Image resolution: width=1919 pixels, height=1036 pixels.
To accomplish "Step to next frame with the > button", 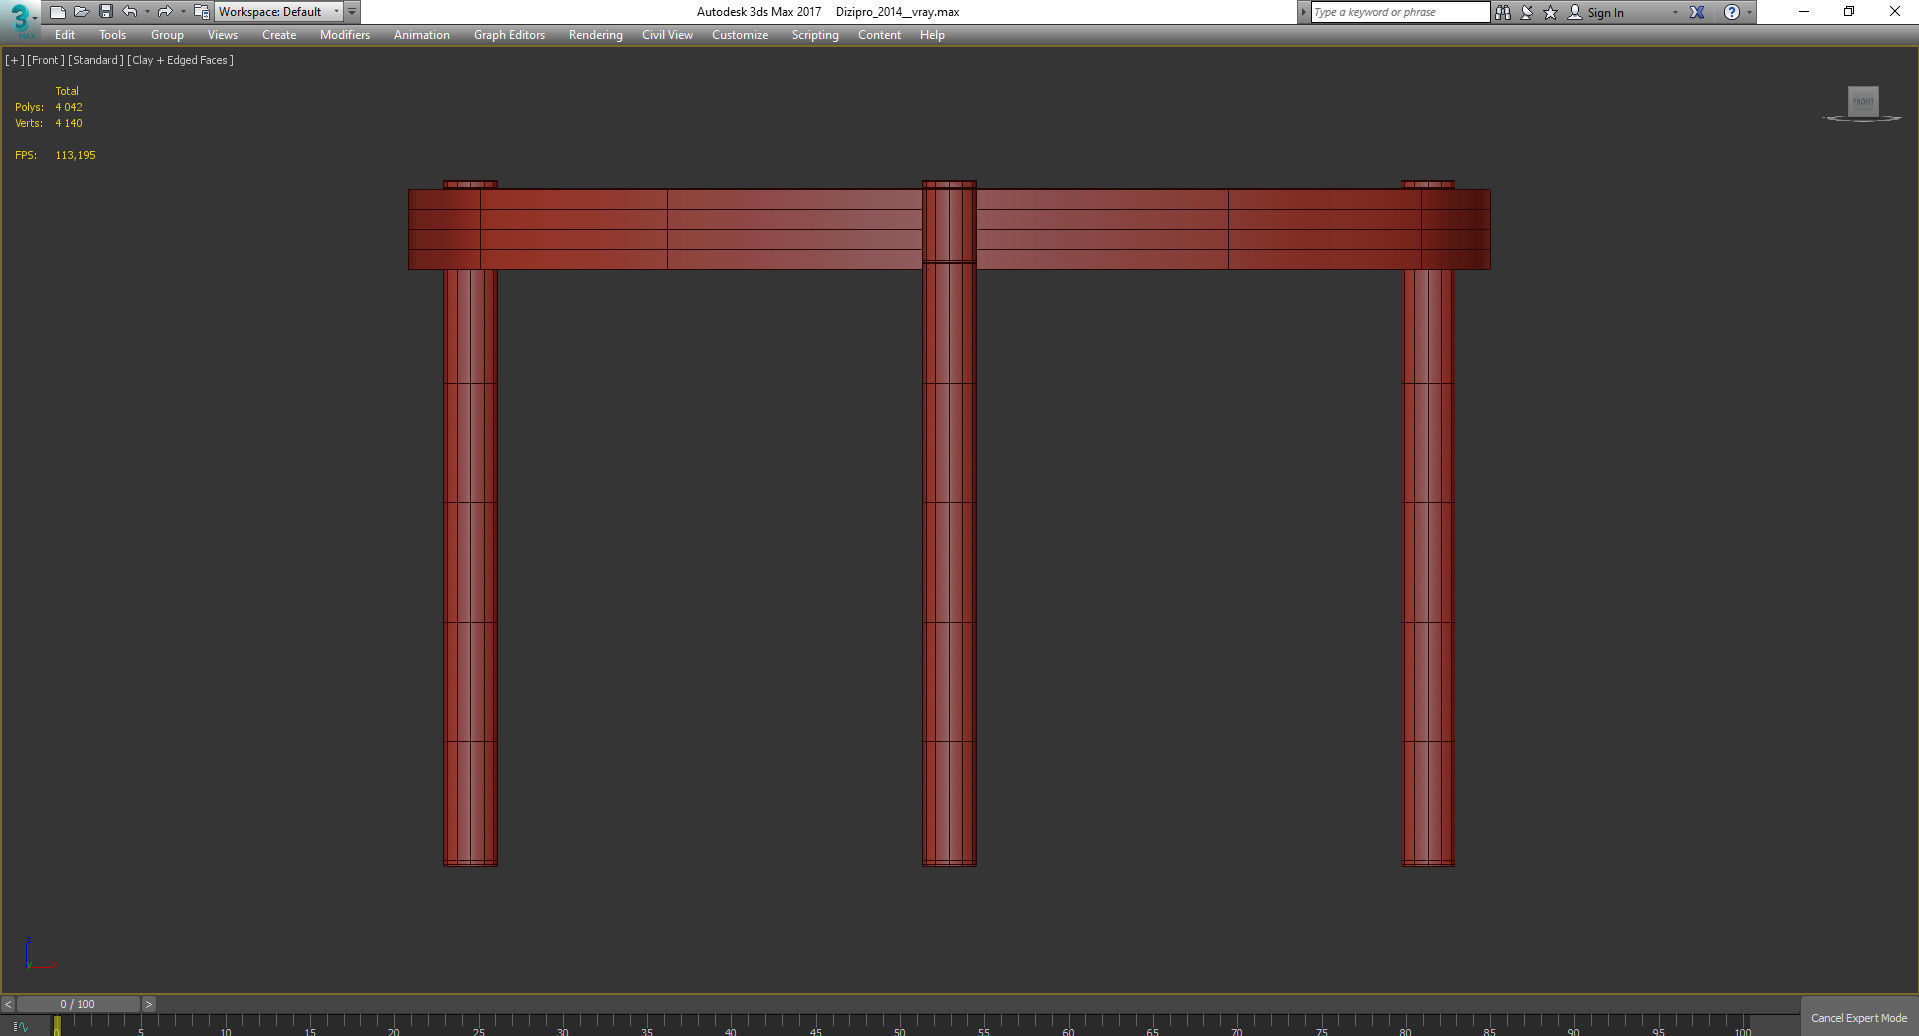I will pos(149,1004).
